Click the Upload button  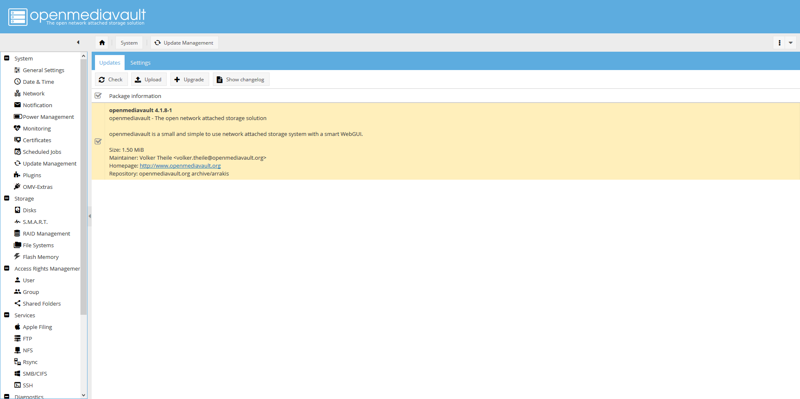pos(148,80)
